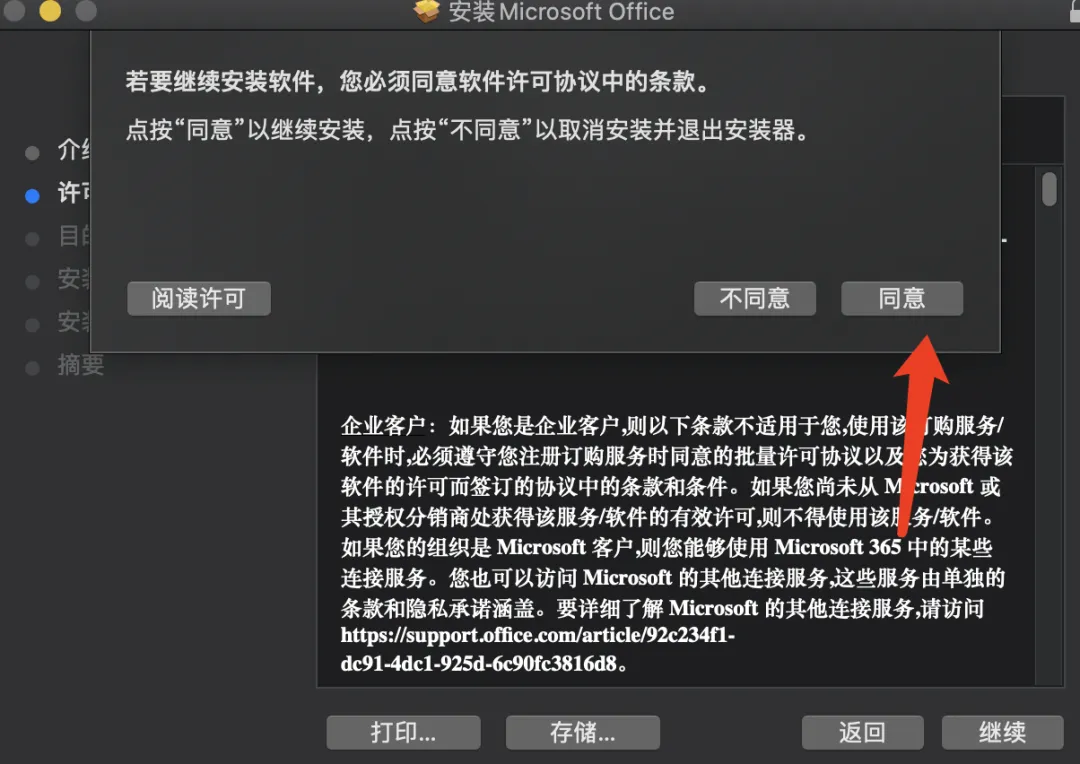
Task: Select the 摘要 (Summary) step in sidebar
Action: (x=81, y=365)
